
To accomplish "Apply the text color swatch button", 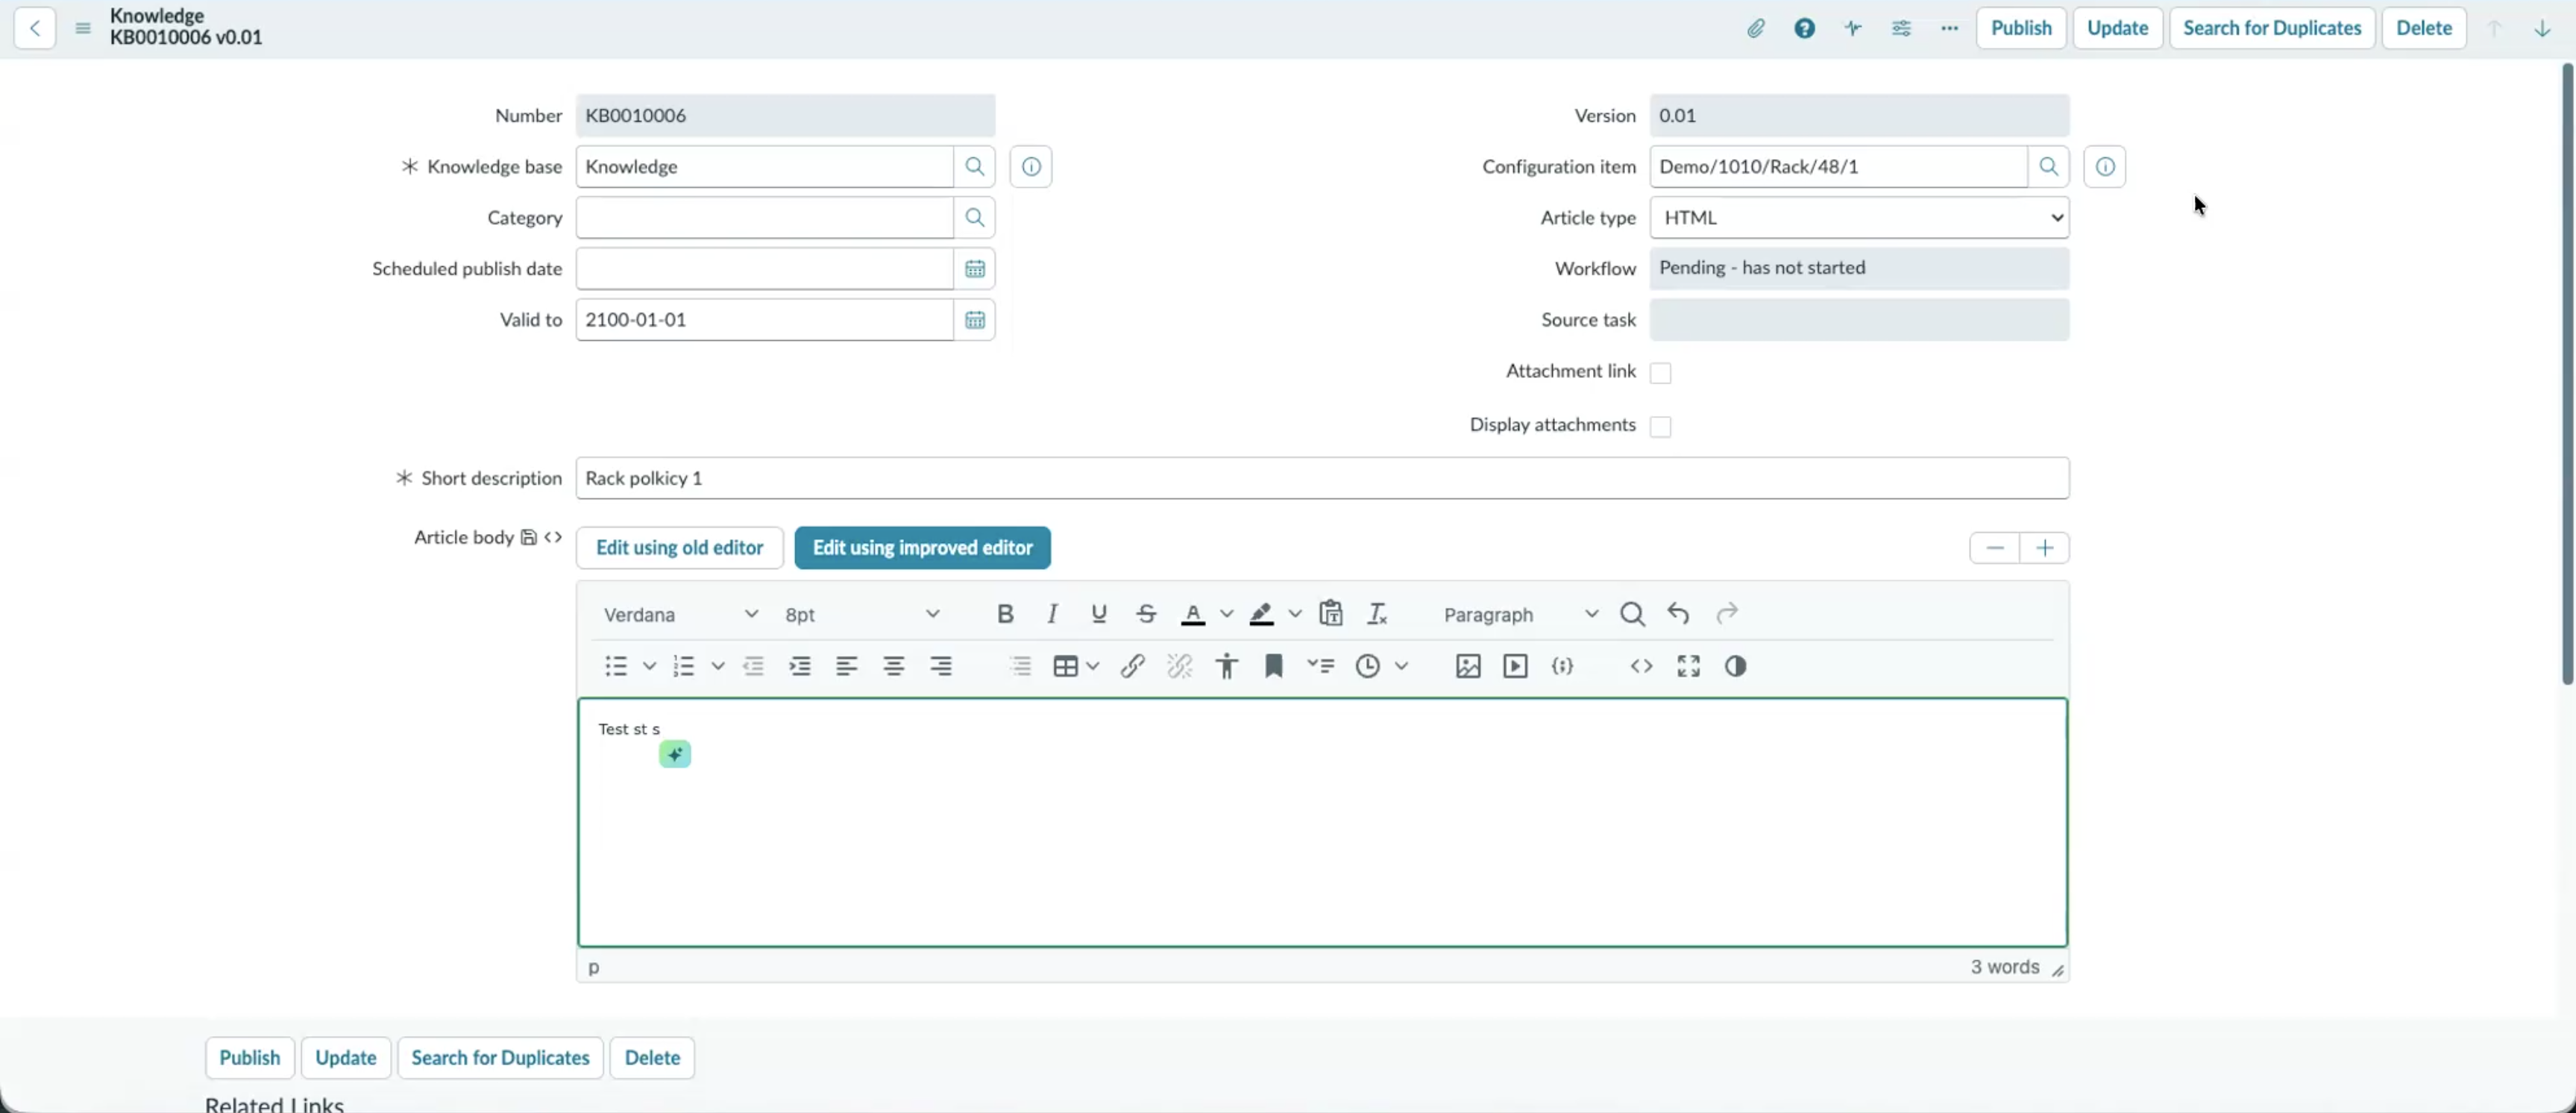I will click(1193, 614).
